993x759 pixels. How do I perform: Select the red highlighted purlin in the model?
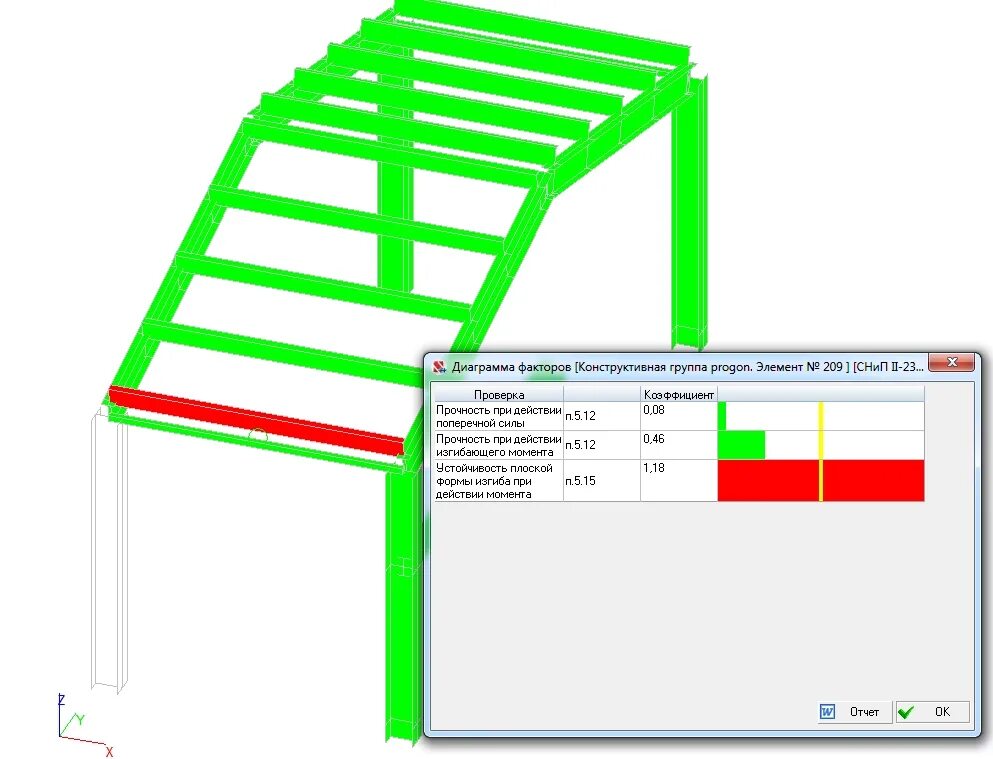256,420
